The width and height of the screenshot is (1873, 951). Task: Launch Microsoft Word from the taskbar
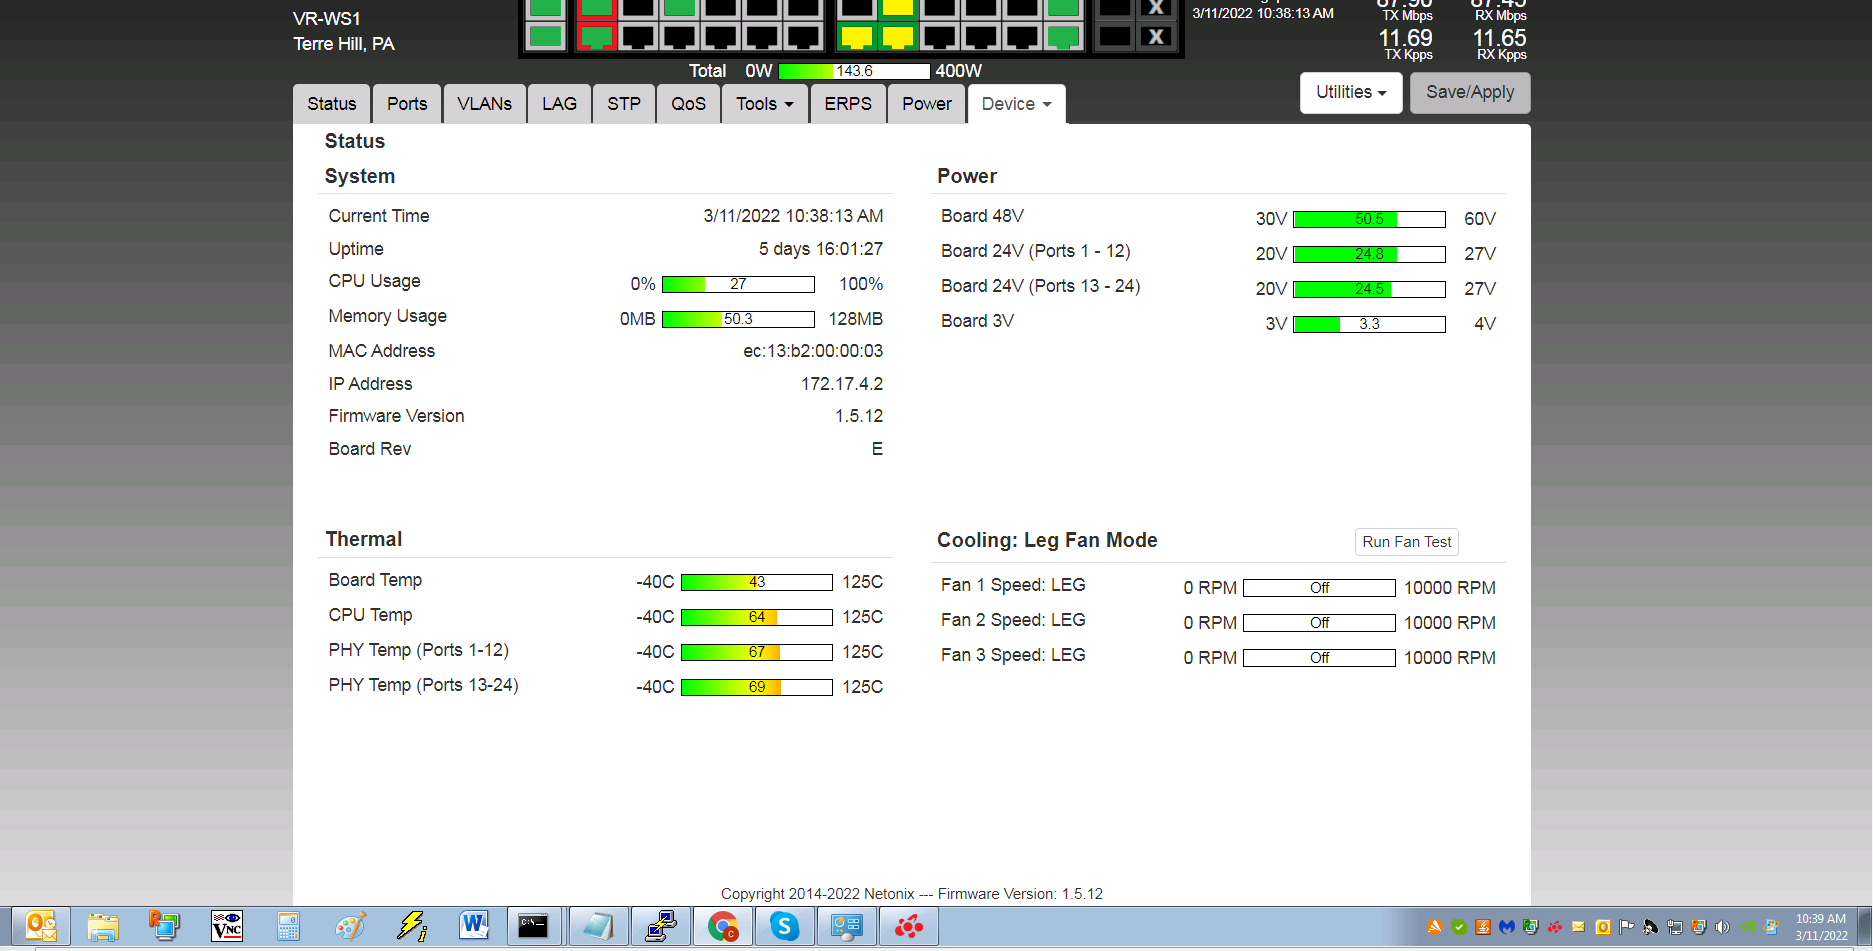click(x=473, y=927)
